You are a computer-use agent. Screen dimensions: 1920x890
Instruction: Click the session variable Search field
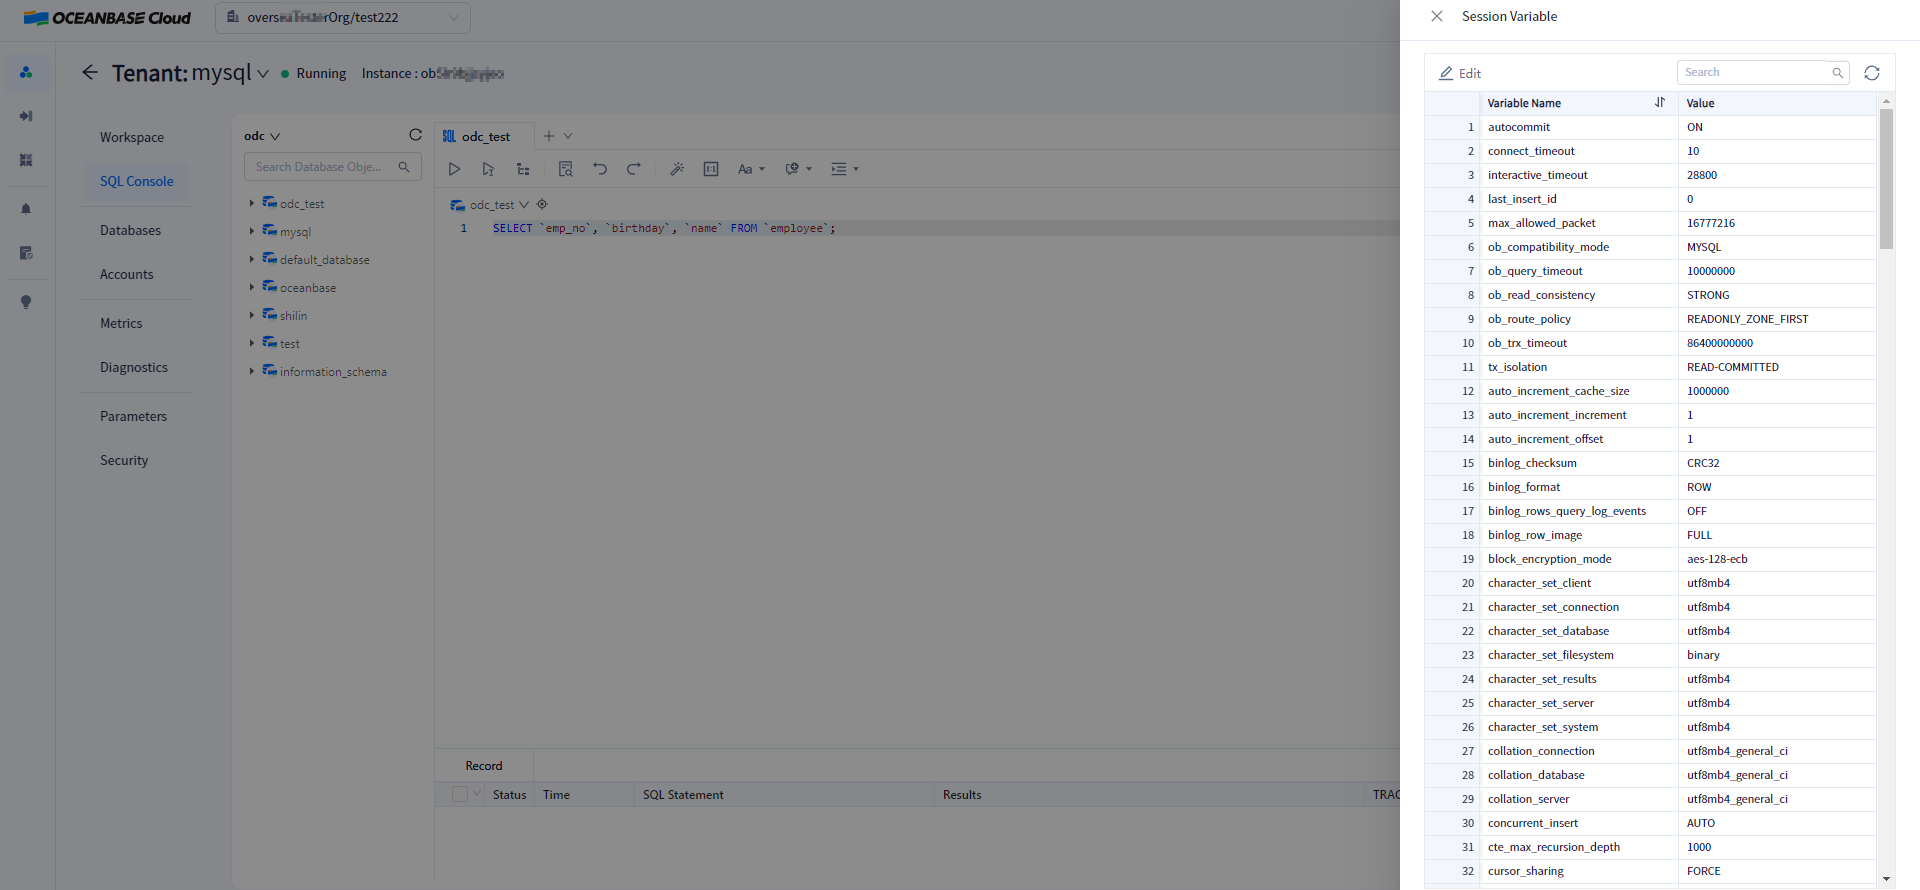pyautogui.click(x=1755, y=72)
